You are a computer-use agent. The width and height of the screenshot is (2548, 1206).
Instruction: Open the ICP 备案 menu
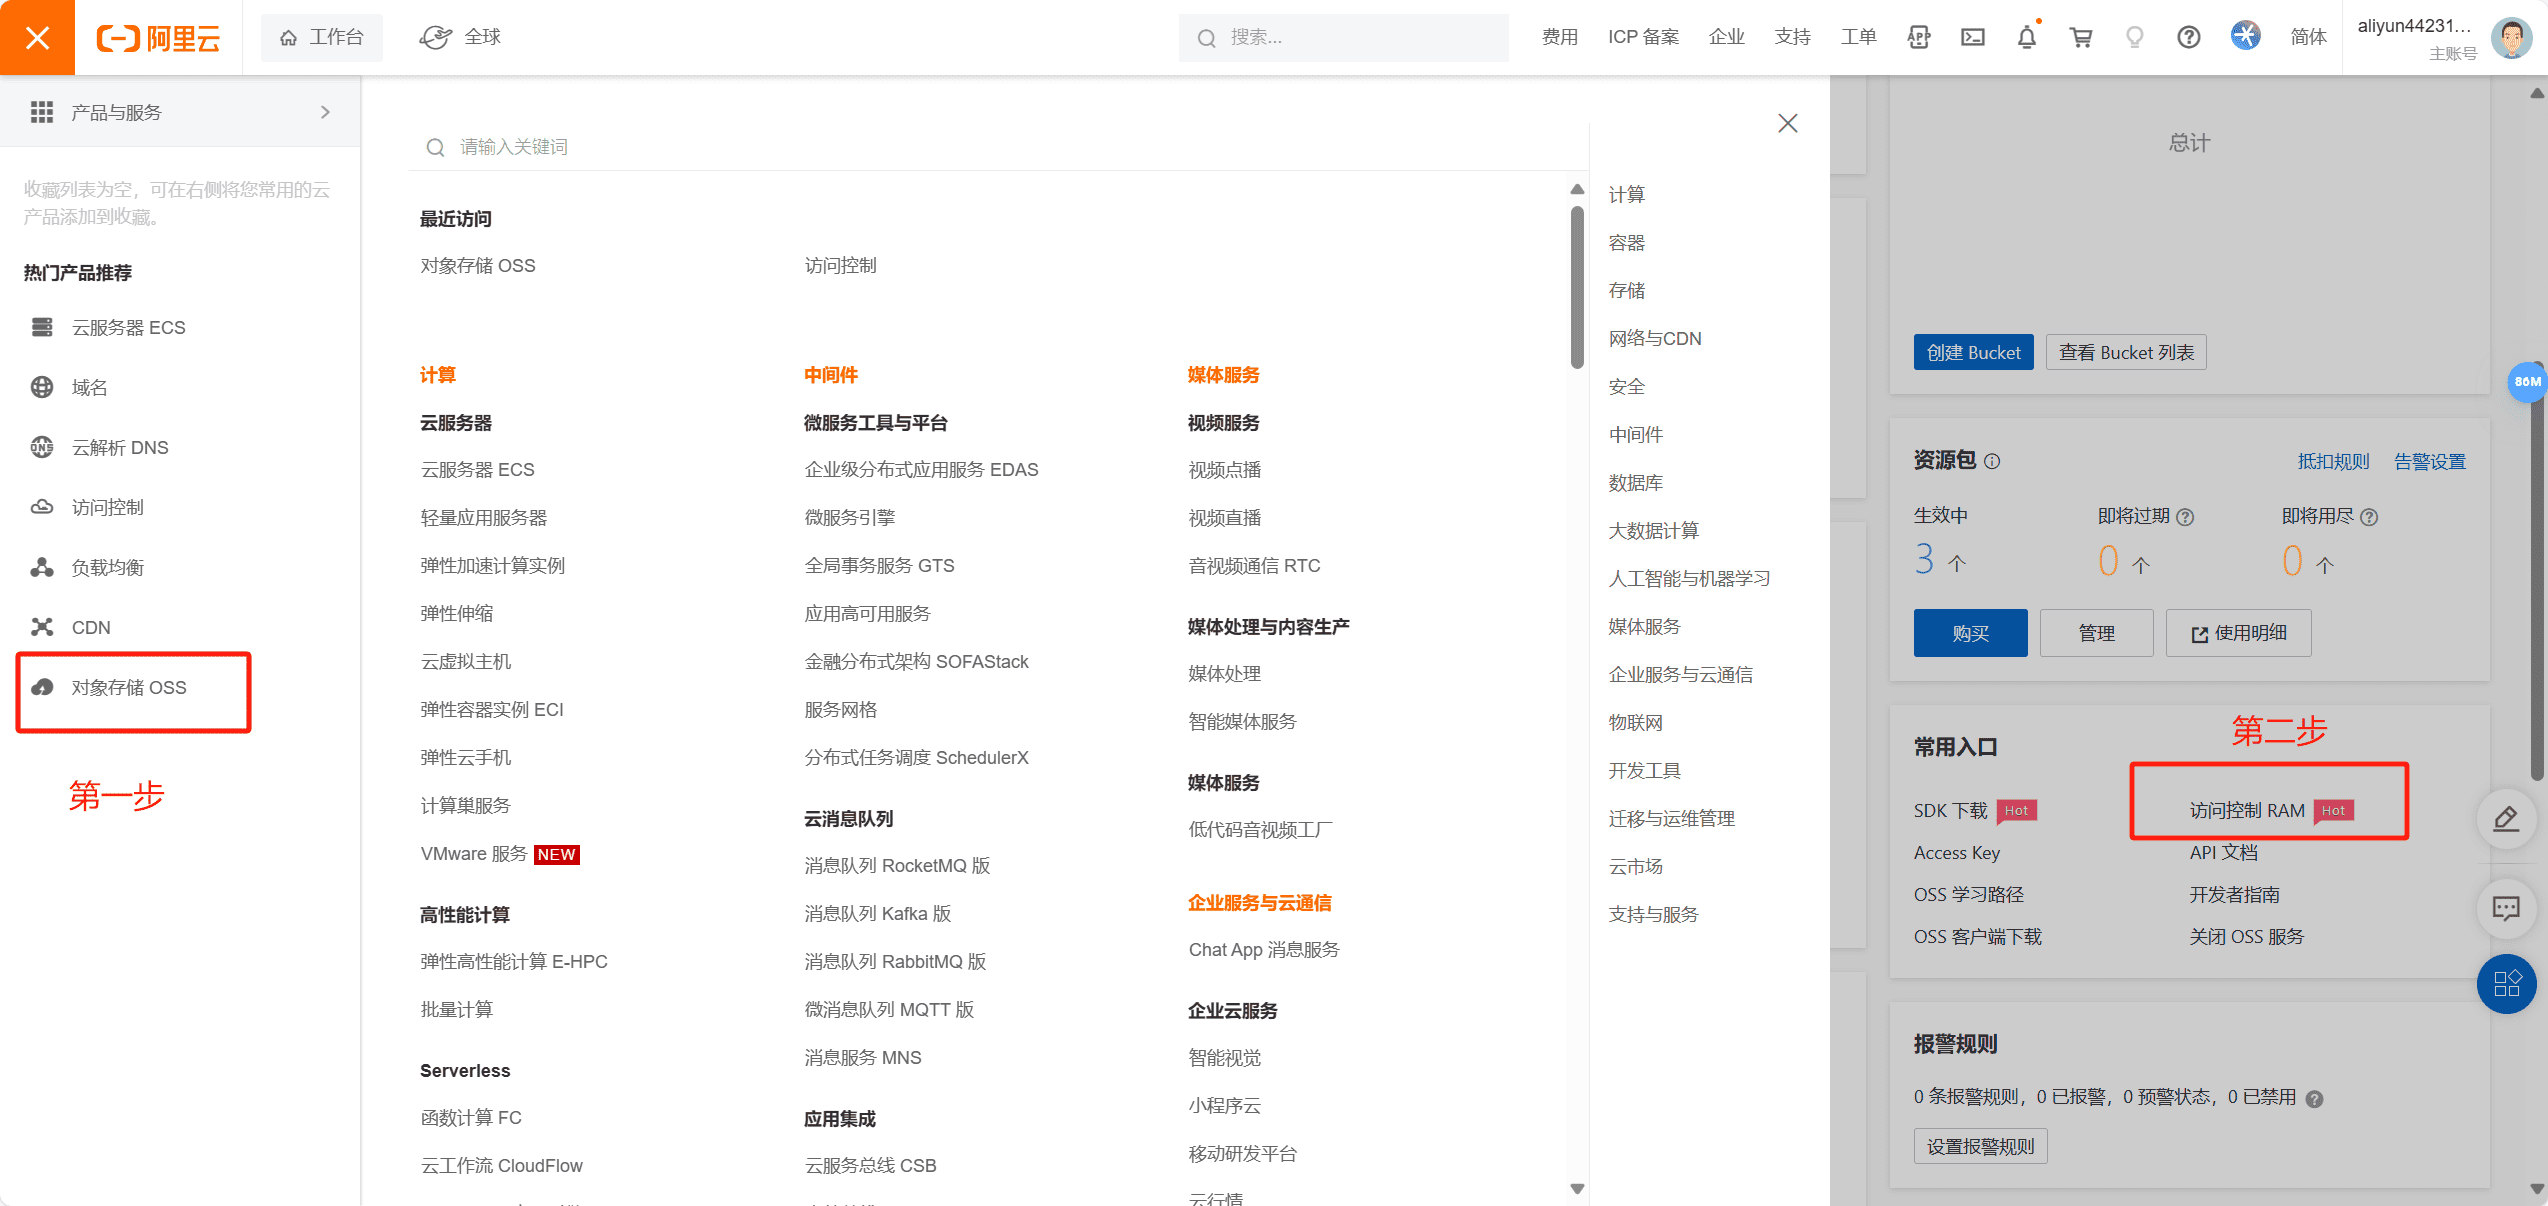[x=1643, y=37]
